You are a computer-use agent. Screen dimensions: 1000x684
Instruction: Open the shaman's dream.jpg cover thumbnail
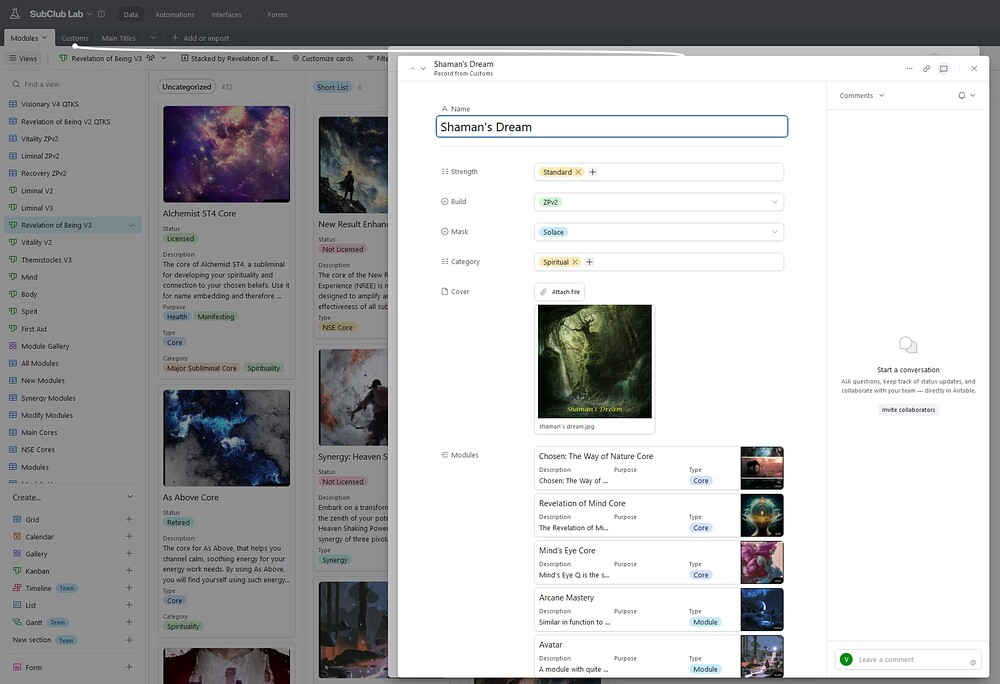[x=594, y=361]
